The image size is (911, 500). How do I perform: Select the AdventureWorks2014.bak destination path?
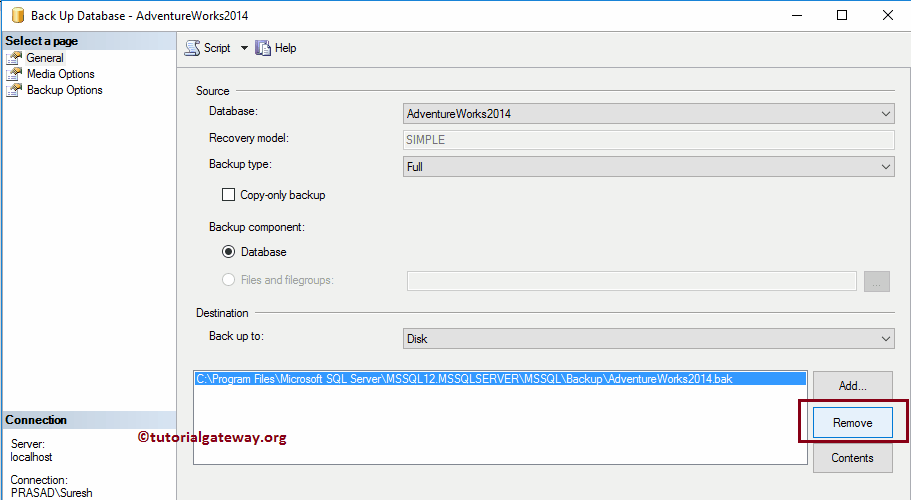pos(500,379)
